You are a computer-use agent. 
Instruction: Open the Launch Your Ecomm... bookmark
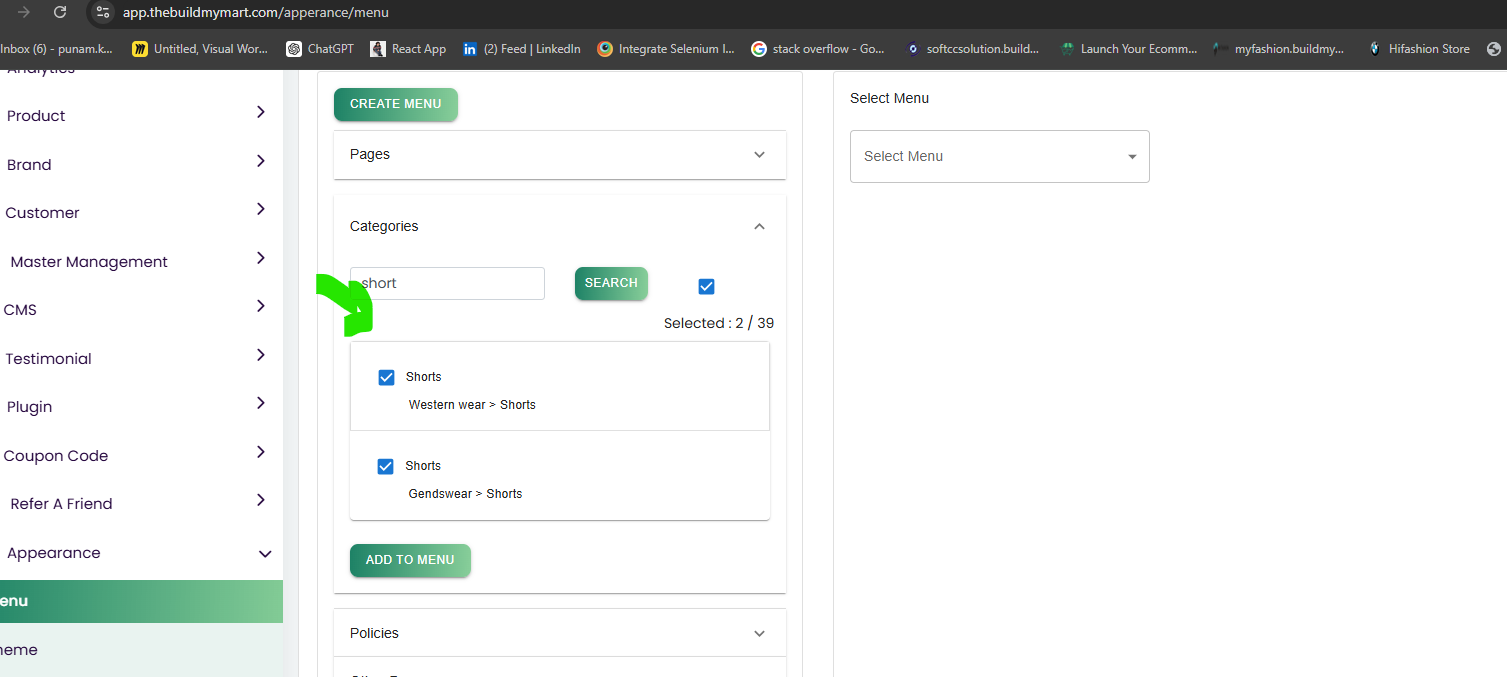(x=1128, y=48)
